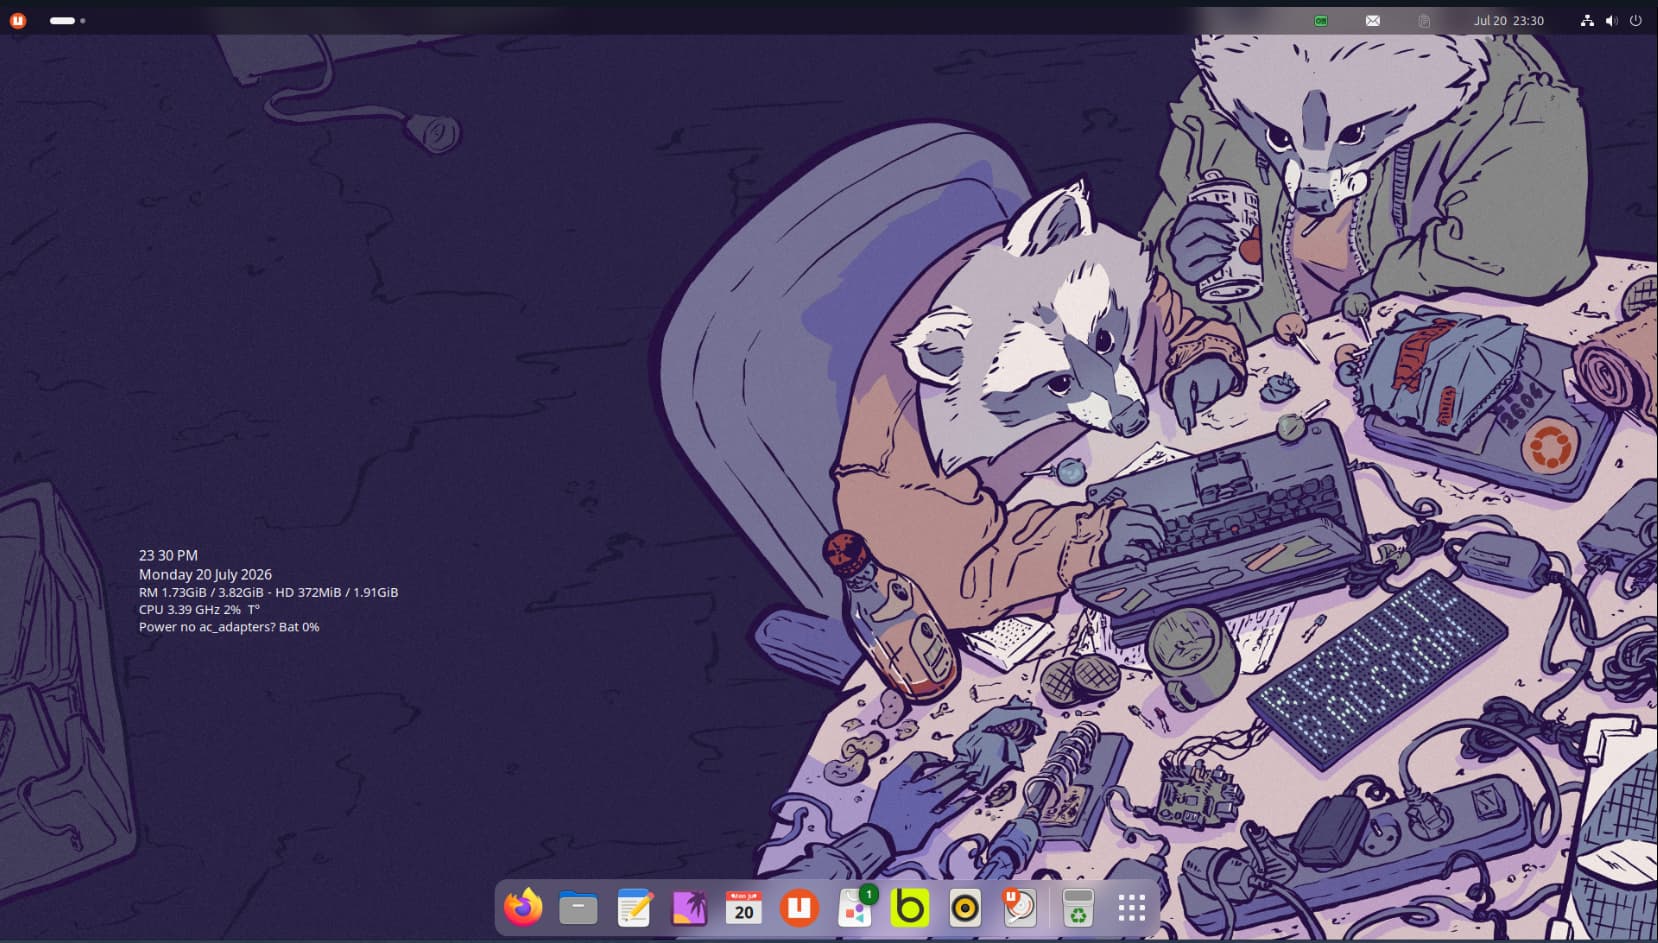Image resolution: width=1658 pixels, height=943 pixels.
Task: Open the disk icon with orange U badge
Action: (x=1020, y=908)
